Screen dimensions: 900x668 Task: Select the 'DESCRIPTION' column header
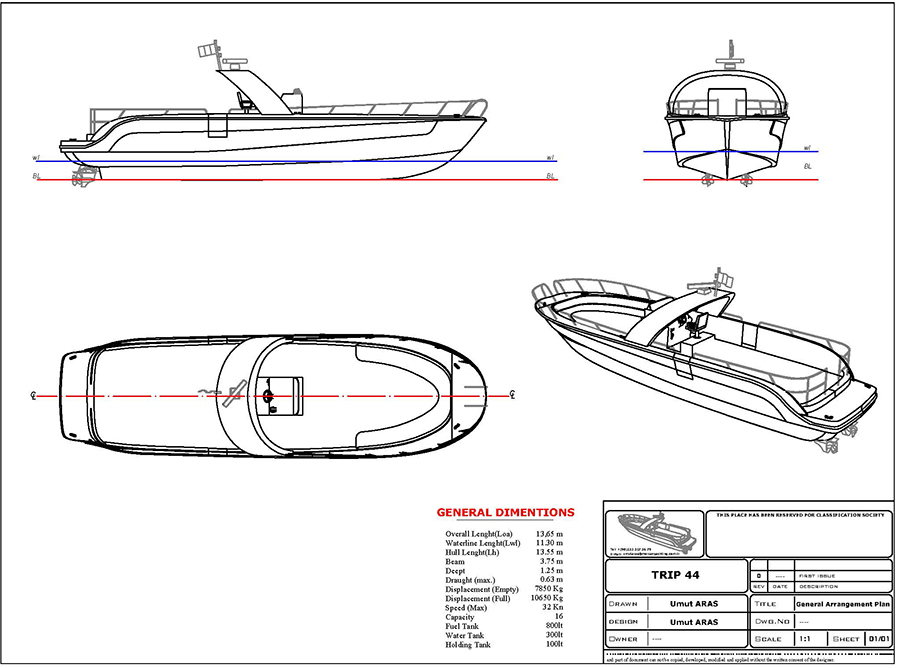coord(818,587)
